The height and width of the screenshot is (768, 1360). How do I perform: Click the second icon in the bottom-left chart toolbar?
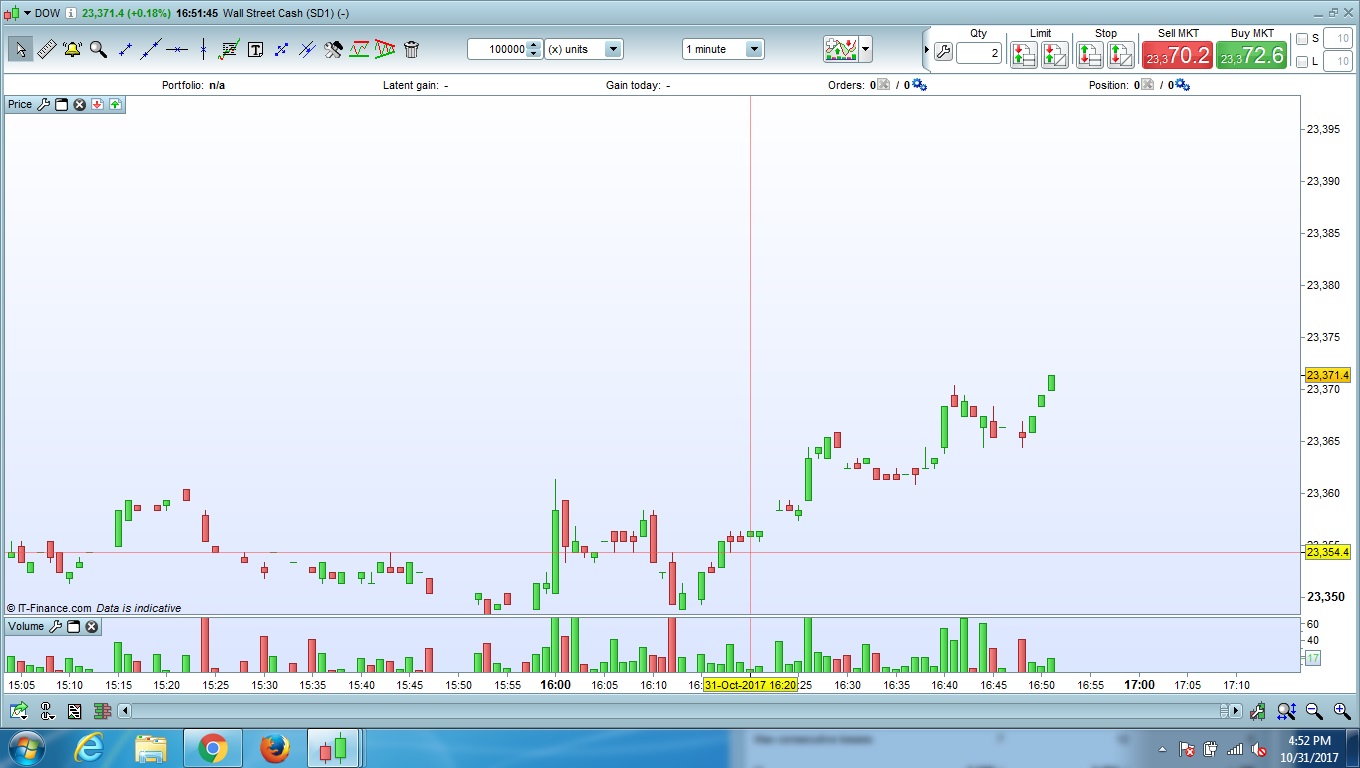click(47, 711)
